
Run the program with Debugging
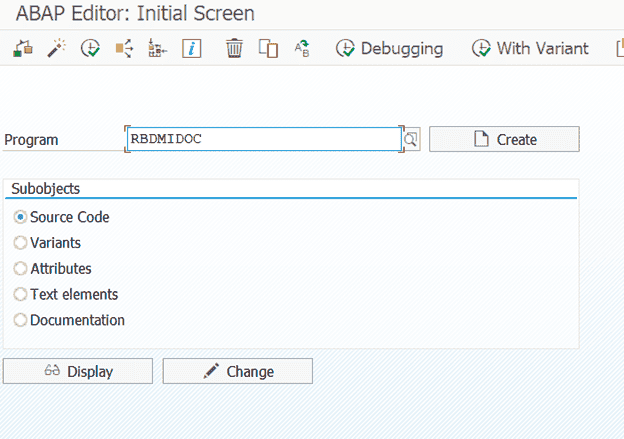tap(390, 48)
